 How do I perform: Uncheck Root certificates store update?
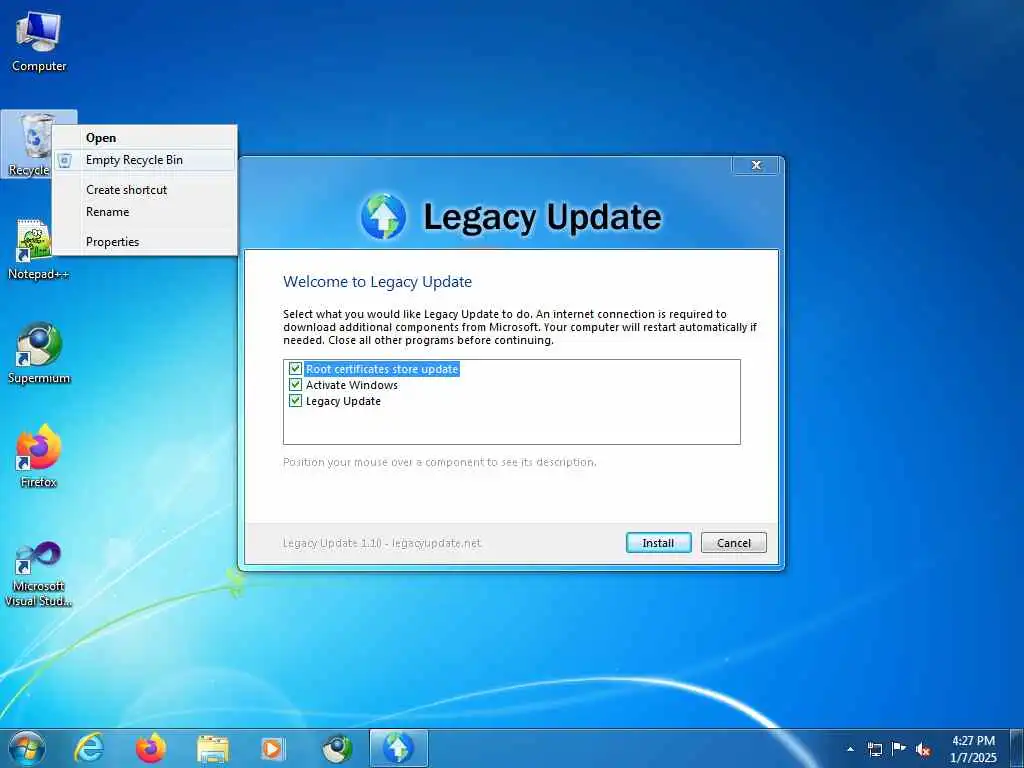[295, 369]
